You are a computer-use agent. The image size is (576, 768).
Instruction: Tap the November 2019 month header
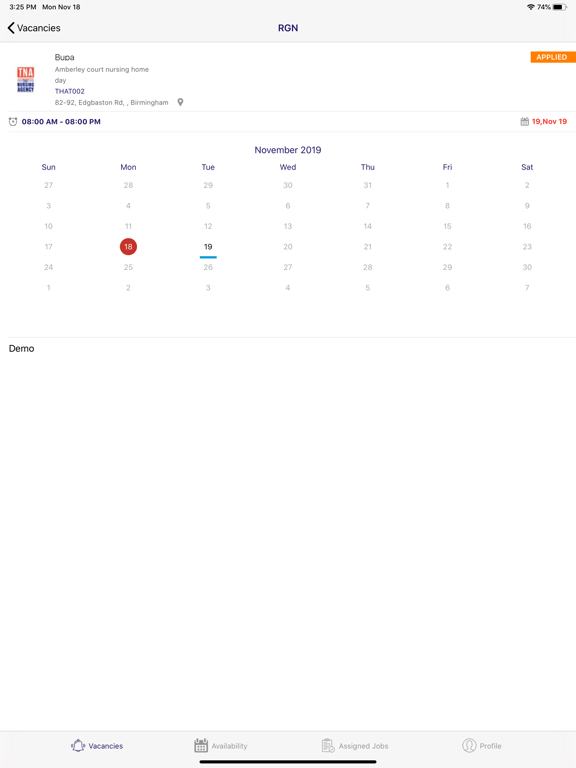[288, 150]
